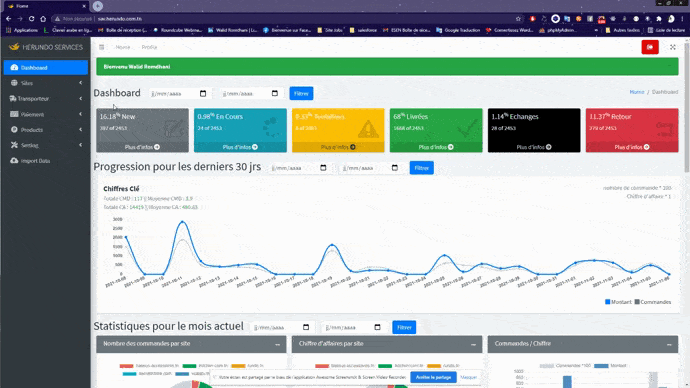Click the Setting tools icon
The width and height of the screenshot is (690, 388).
[x=14, y=145]
